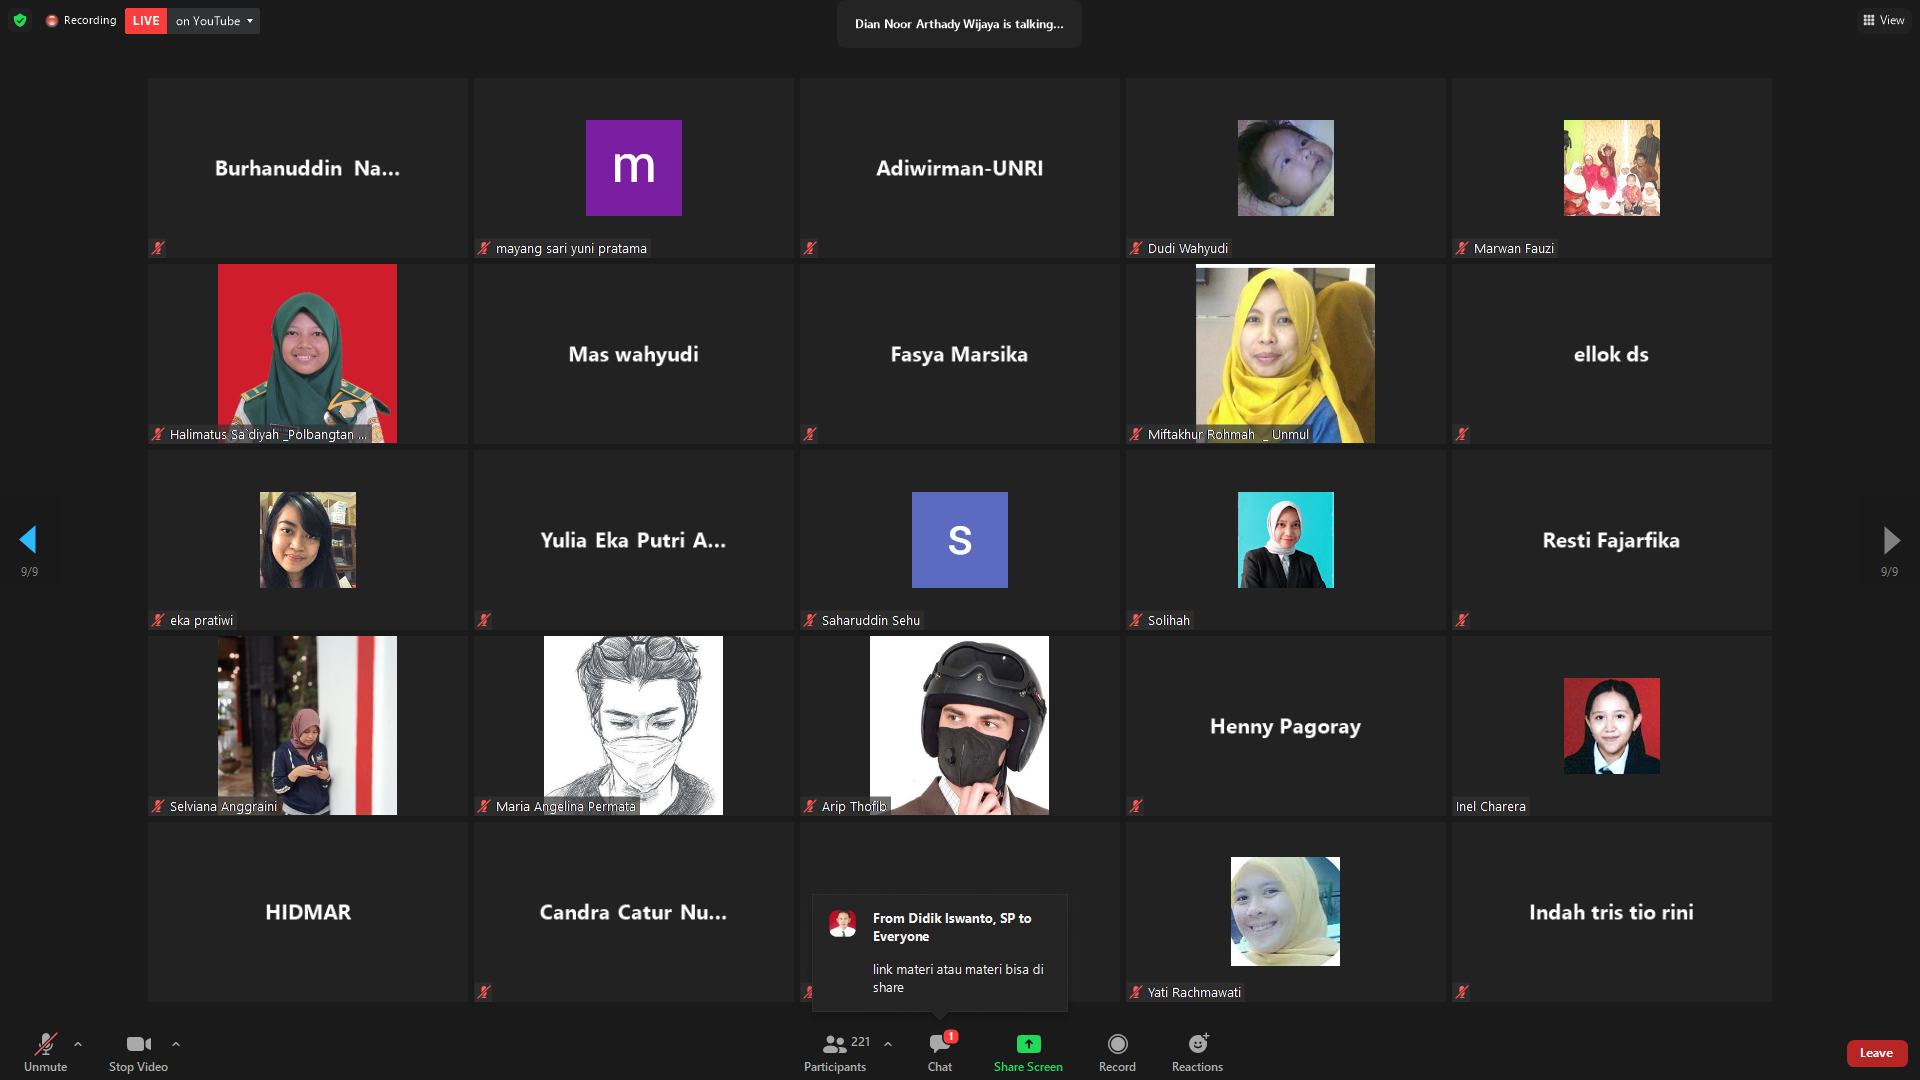Go to next gallery page arrow

[x=1891, y=540]
